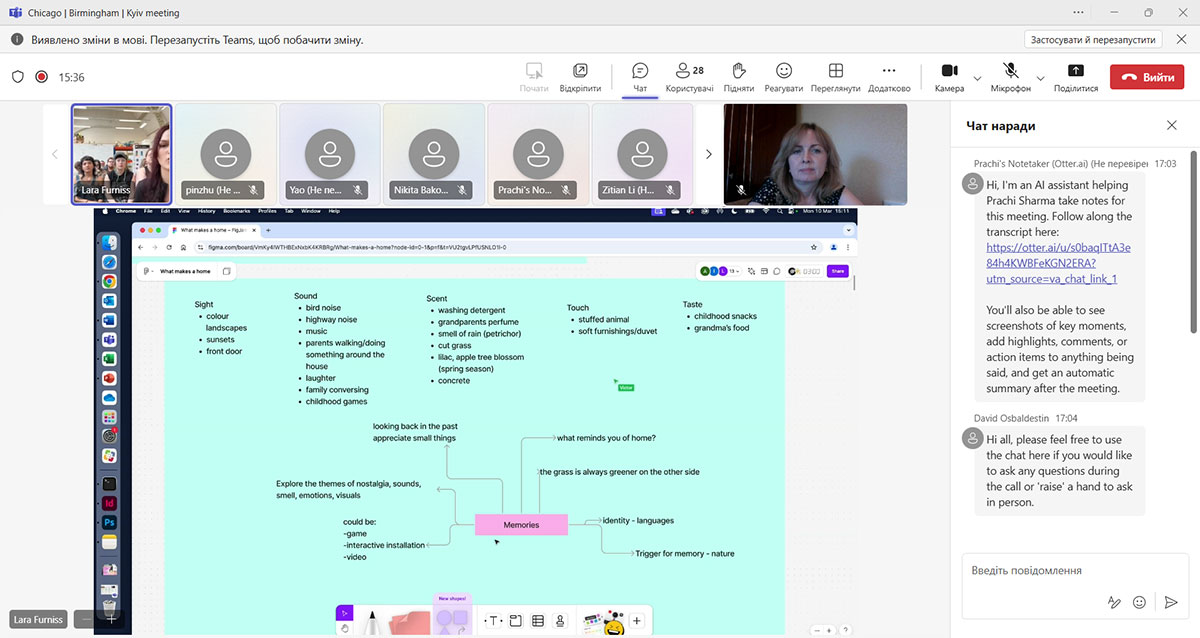The height and width of the screenshot is (638, 1200).
Task: Close the Чат наради panel
Action: [x=1172, y=126]
